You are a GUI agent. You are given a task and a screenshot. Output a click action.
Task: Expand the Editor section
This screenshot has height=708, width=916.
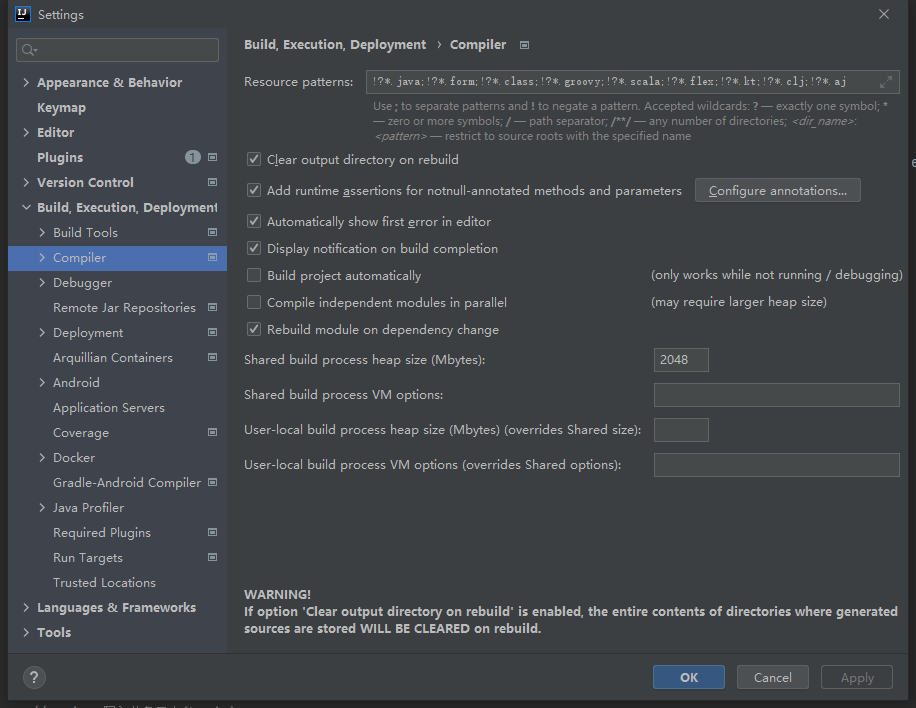pos(26,133)
